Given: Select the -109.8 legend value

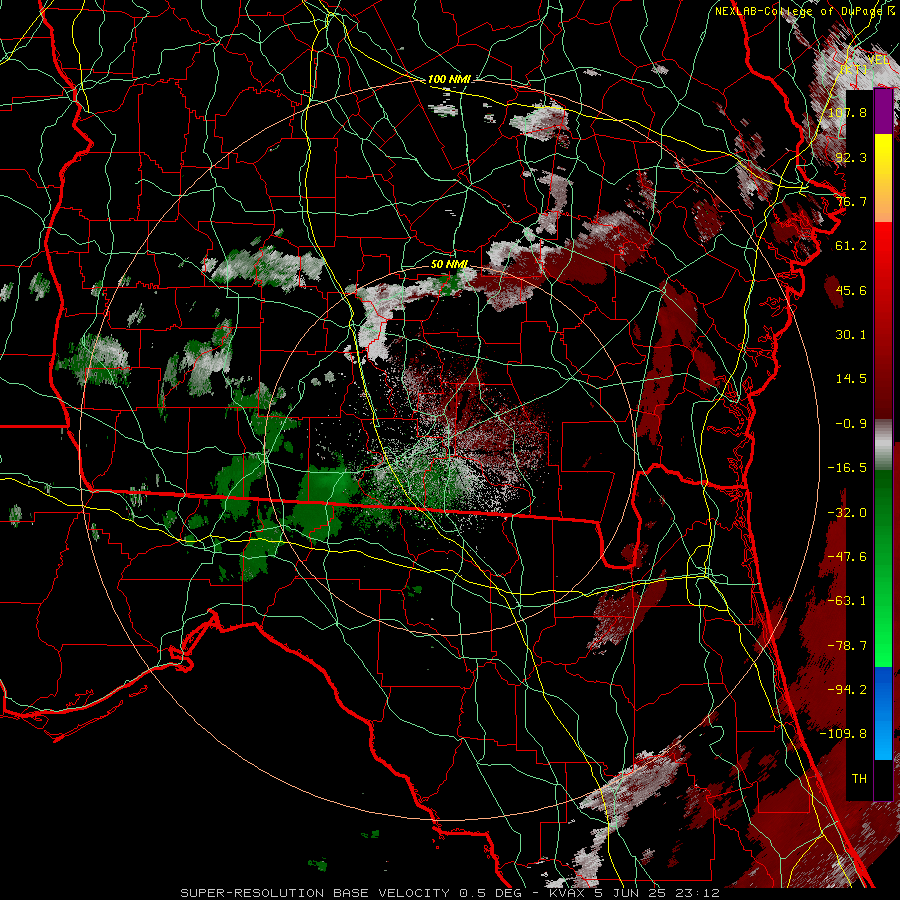Looking at the screenshot, I should pos(843,734).
